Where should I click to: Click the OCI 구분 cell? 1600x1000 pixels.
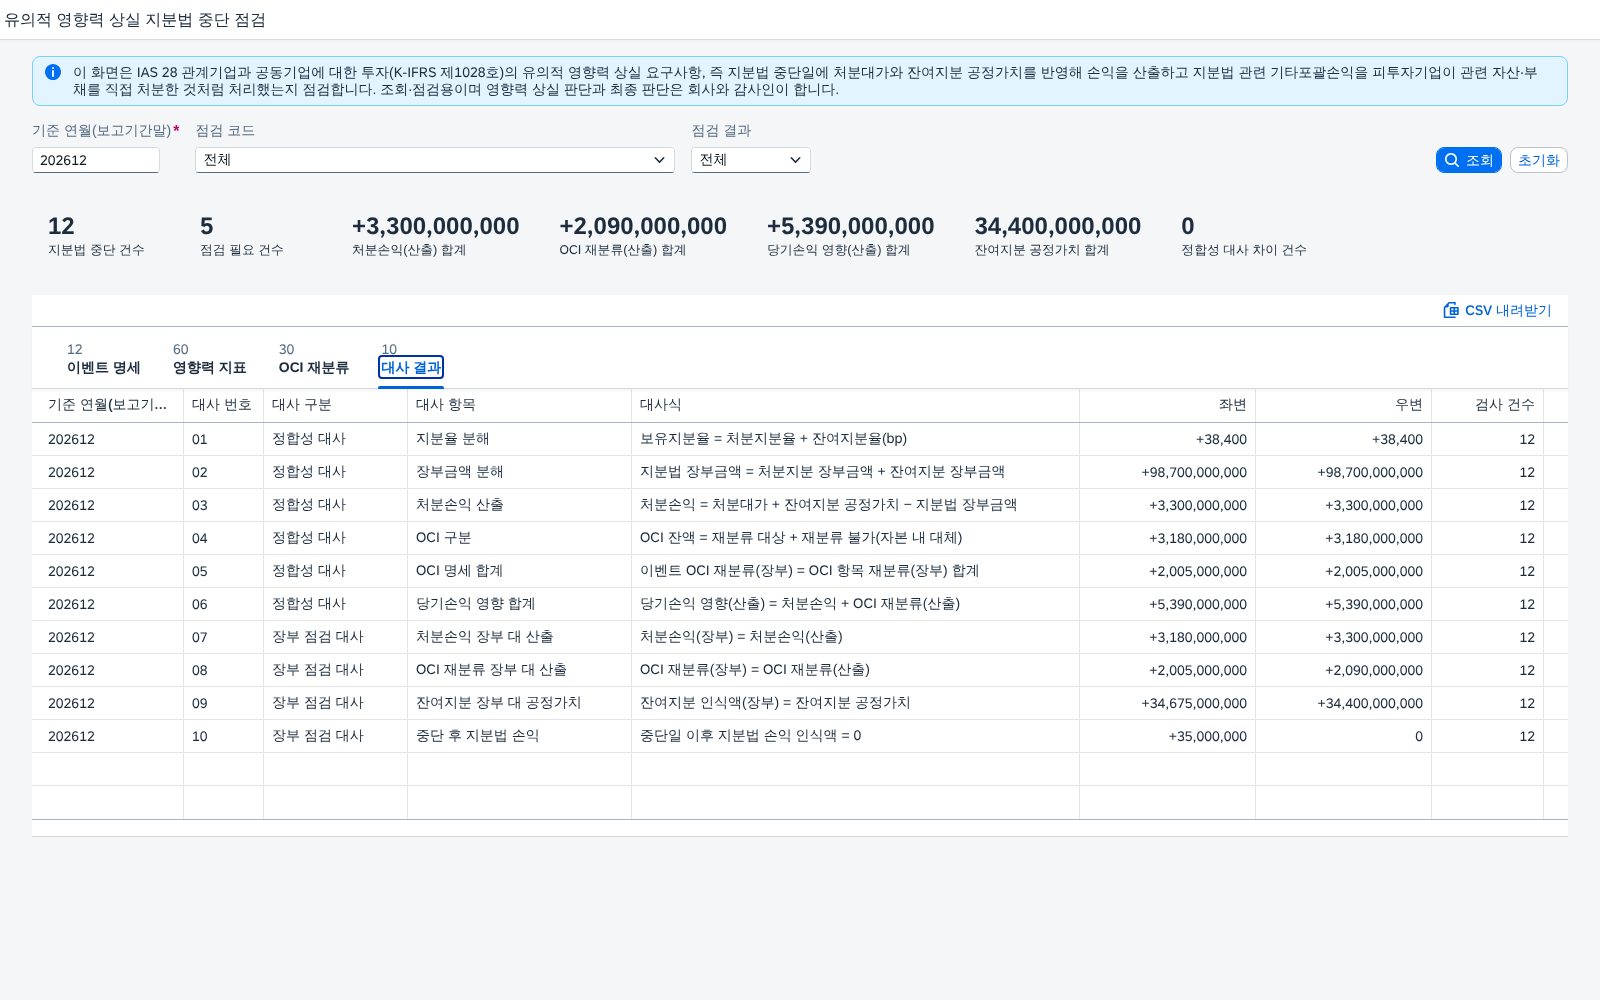tap(519, 538)
